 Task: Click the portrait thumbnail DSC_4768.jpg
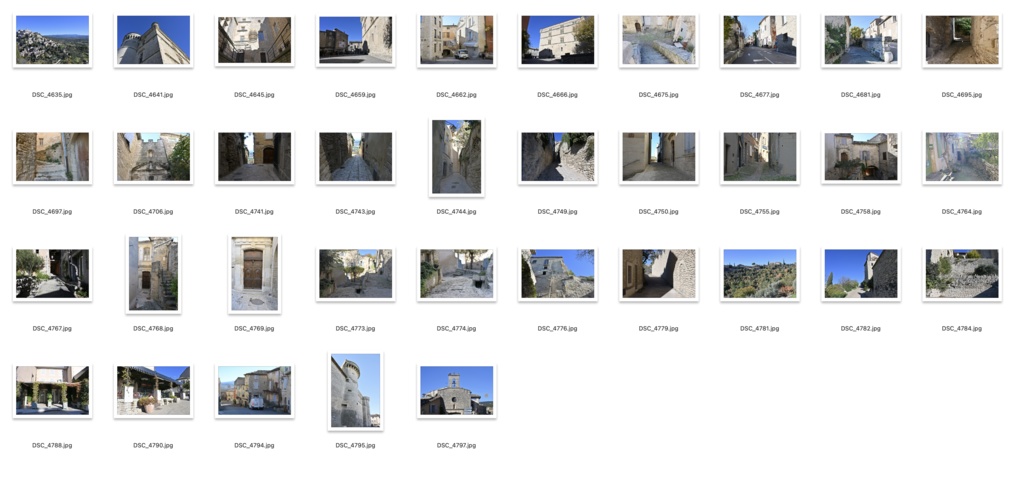click(x=153, y=274)
